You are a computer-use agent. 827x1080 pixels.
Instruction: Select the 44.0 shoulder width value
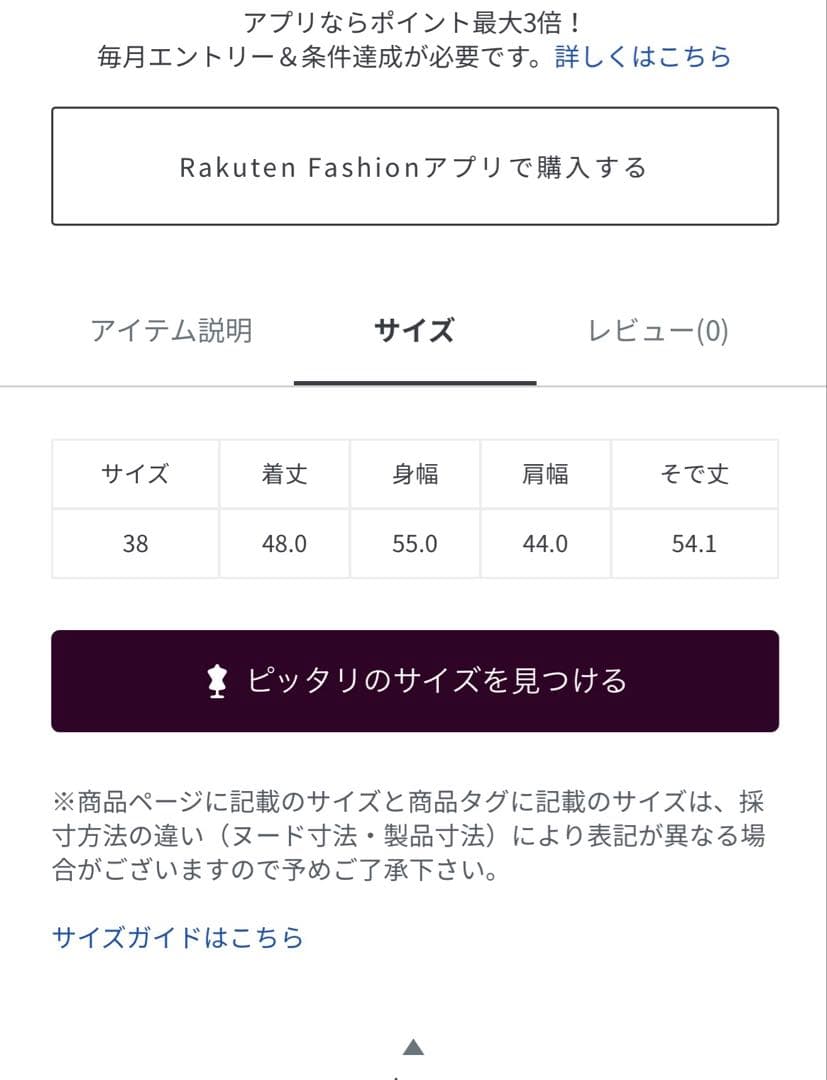(x=545, y=543)
